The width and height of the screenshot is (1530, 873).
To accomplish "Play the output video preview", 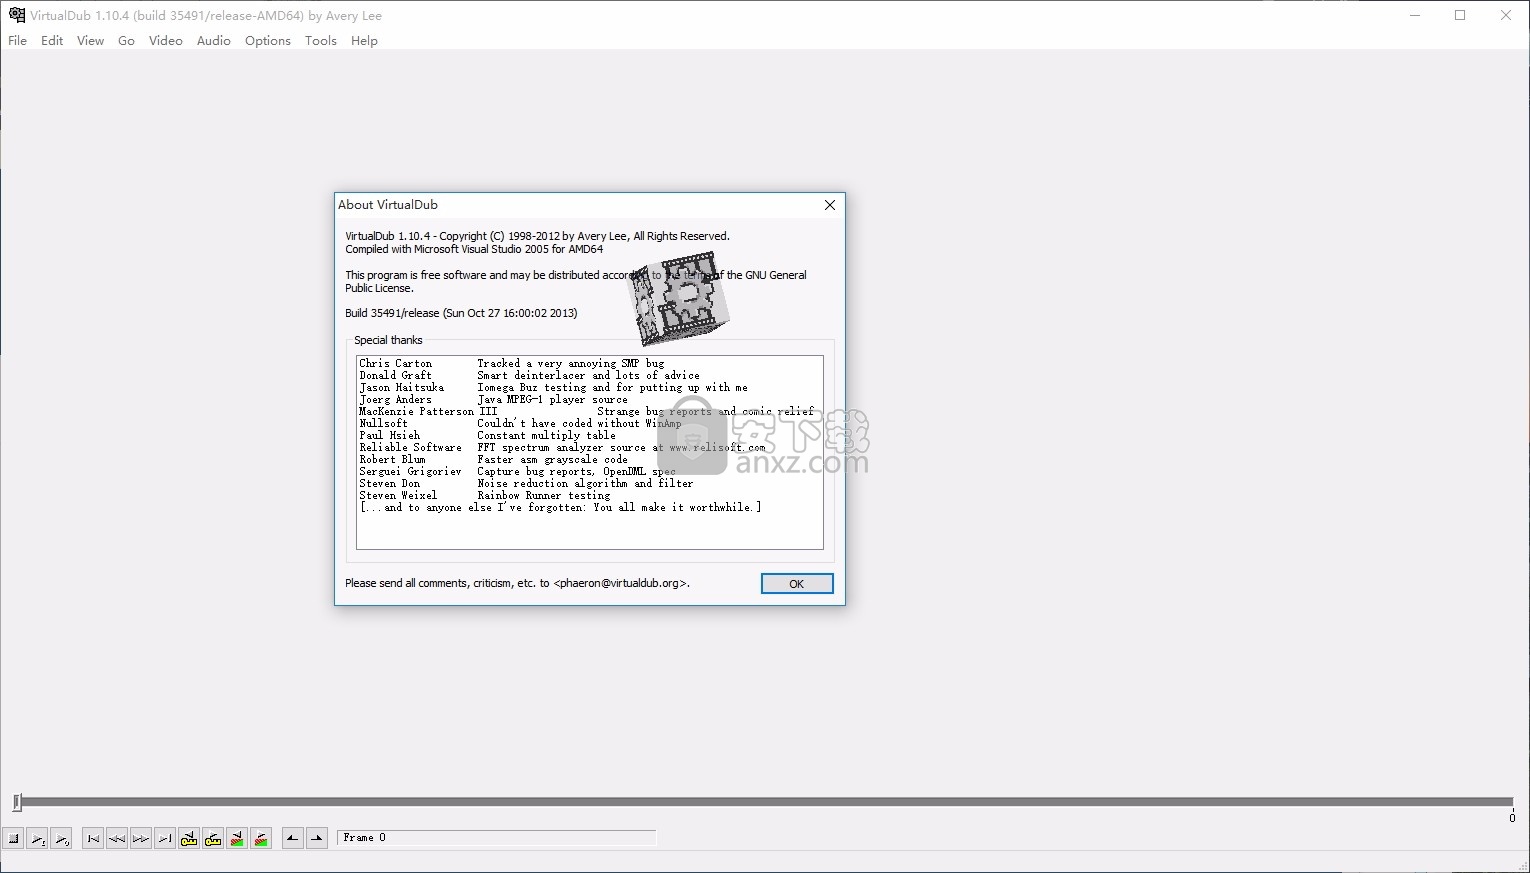I will (62, 839).
